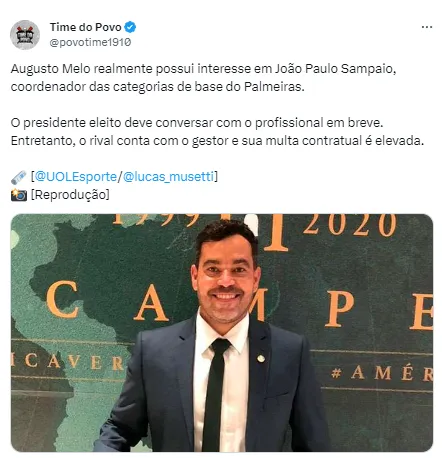This screenshot has height=458, width=442.
Task: Click the lapel pin on the man's jacket
Action: click(x=261, y=359)
